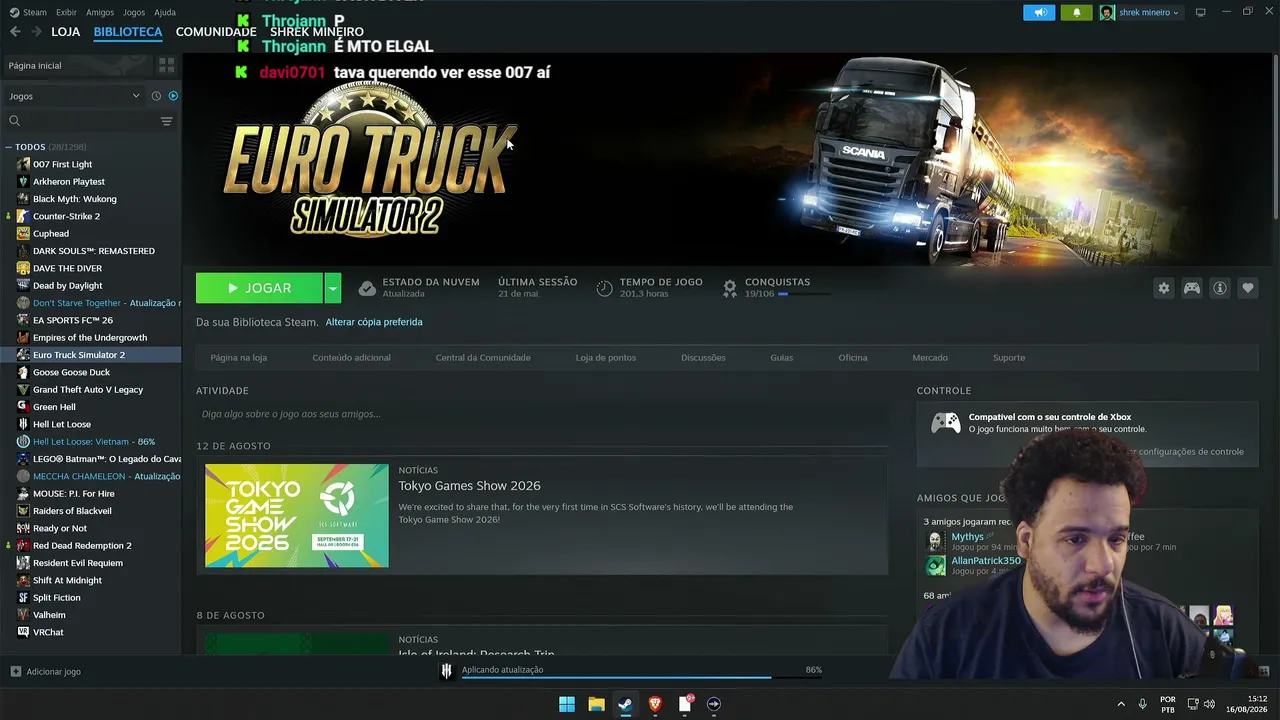Open Mercado tab

click(x=930, y=357)
